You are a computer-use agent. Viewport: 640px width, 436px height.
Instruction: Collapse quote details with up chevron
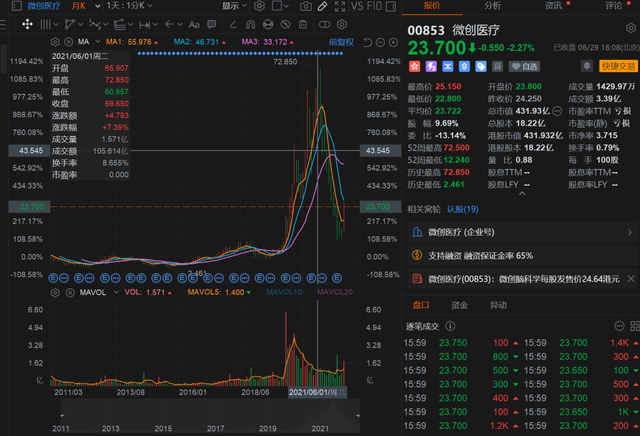tap(522, 194)
